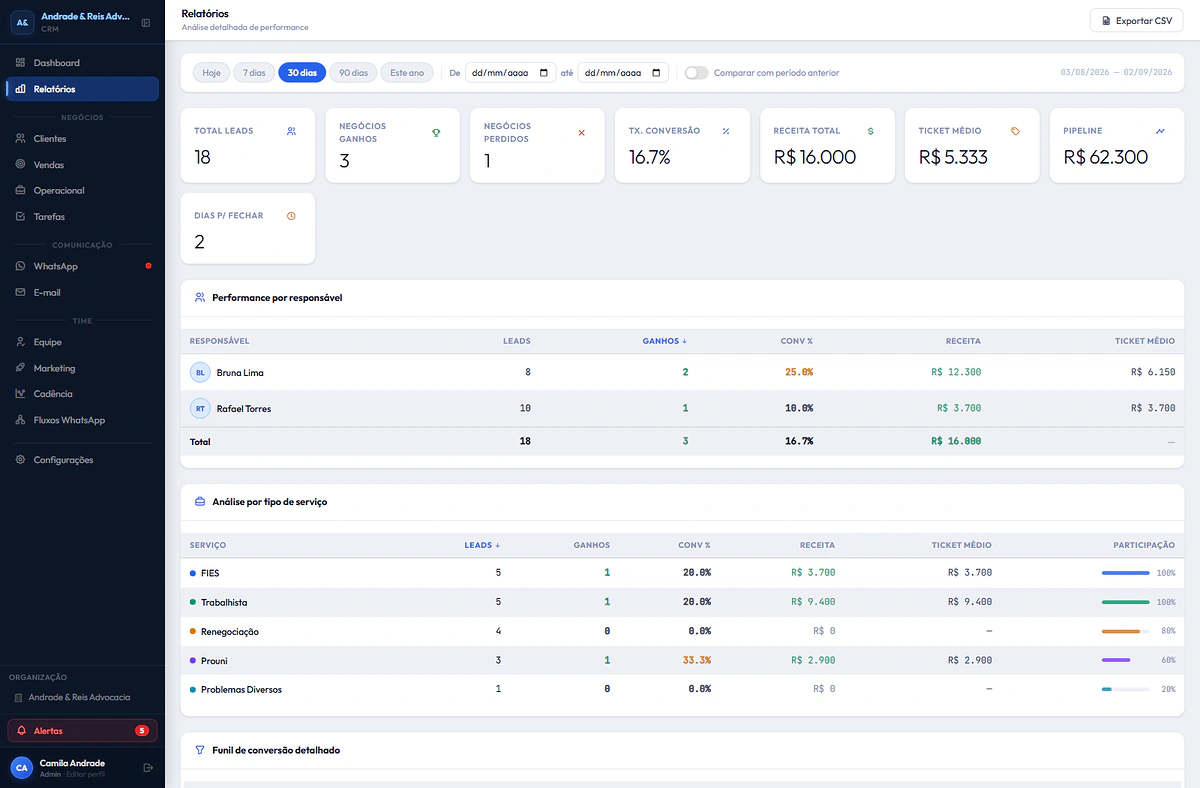Screen dimensions: 1200x788
Task: Select the Este ano period filter
Action: click(407, 73)
